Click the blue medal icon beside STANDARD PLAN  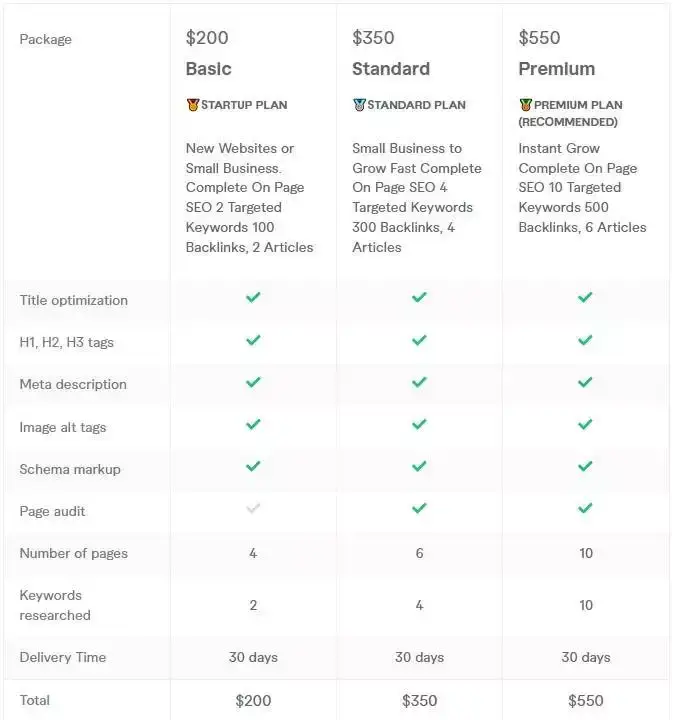[x=359, y=105]
